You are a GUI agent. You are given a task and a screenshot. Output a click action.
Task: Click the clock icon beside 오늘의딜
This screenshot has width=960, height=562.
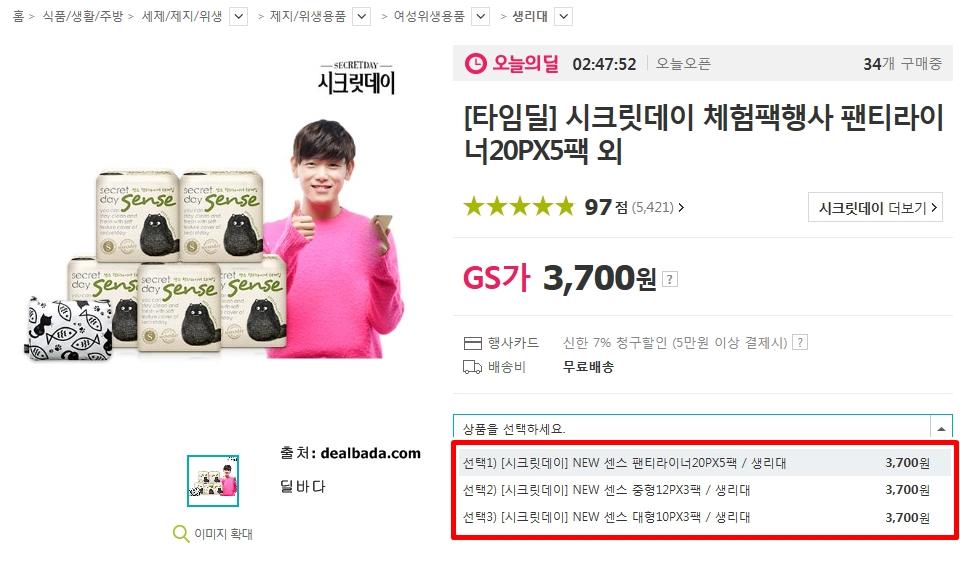[475, 63]
